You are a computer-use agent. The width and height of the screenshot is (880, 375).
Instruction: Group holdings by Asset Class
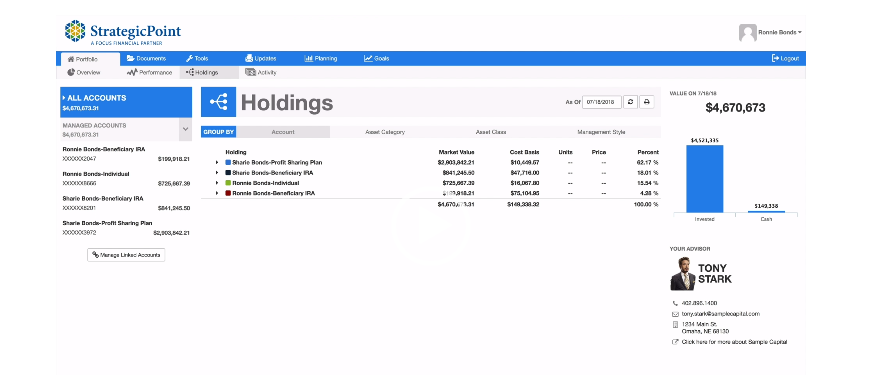[491, 132]
